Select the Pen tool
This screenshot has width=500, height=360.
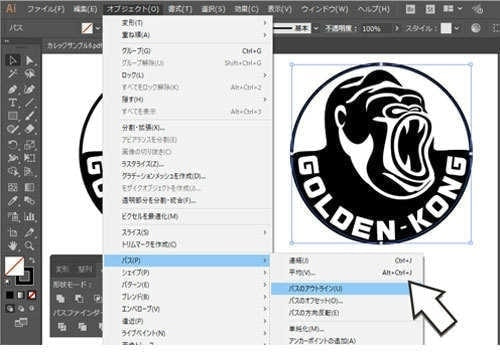coord(13,89)
